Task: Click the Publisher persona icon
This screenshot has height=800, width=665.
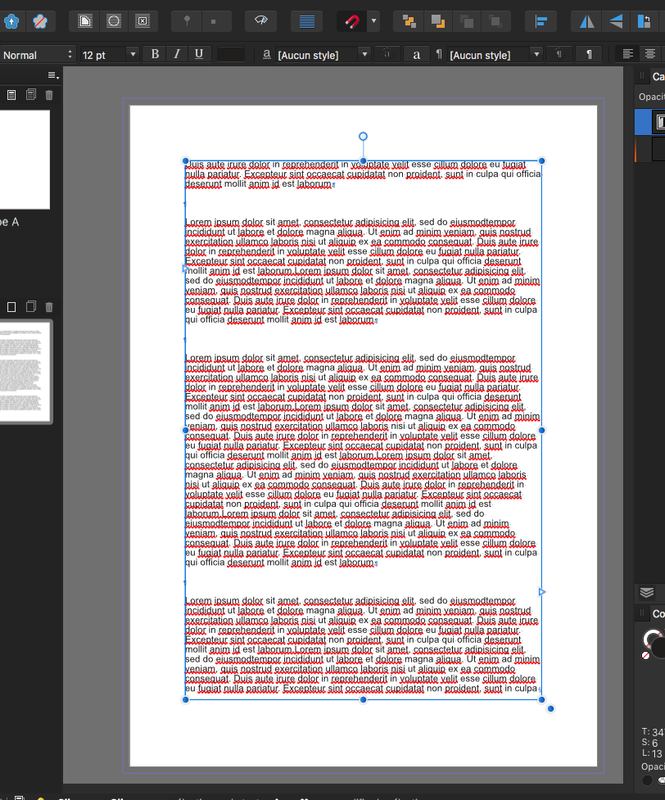Action: tap(11, 21)
